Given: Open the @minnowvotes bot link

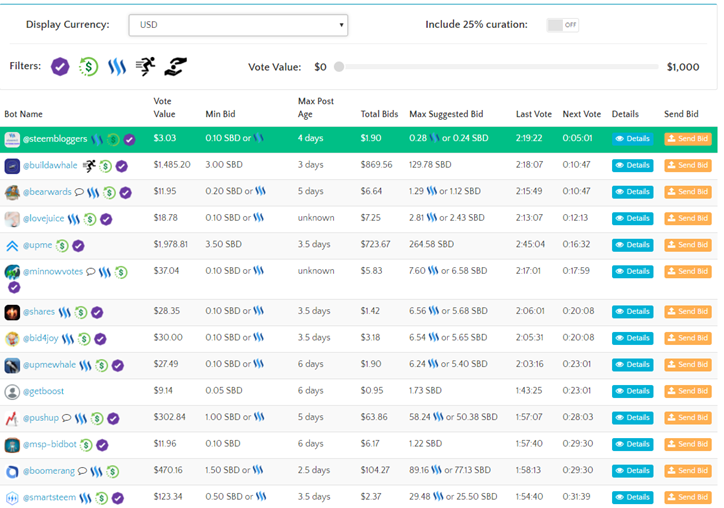Looking at the screenshot, I should (x=53, y=272).
